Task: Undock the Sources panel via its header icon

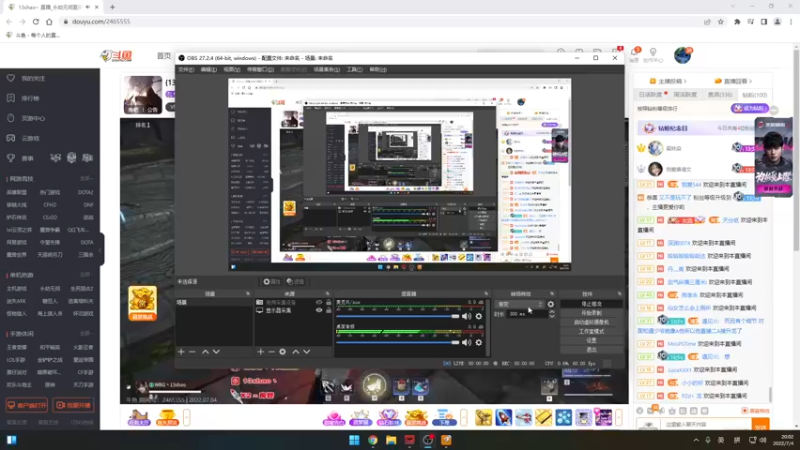Action: (328, 294)
